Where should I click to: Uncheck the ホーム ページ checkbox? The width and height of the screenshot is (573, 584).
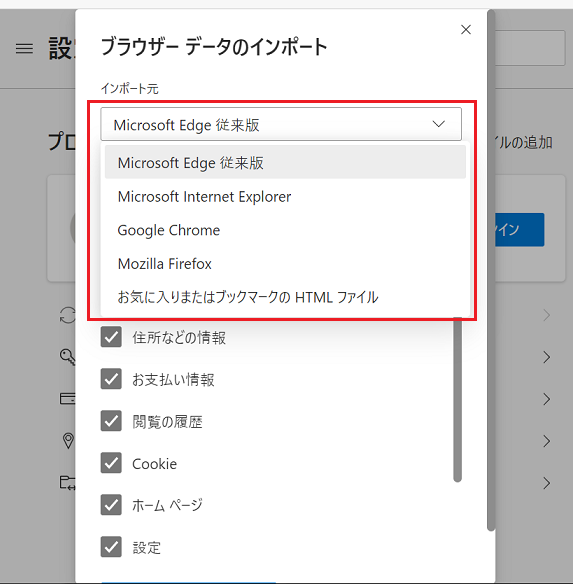[x=111, y=505]
